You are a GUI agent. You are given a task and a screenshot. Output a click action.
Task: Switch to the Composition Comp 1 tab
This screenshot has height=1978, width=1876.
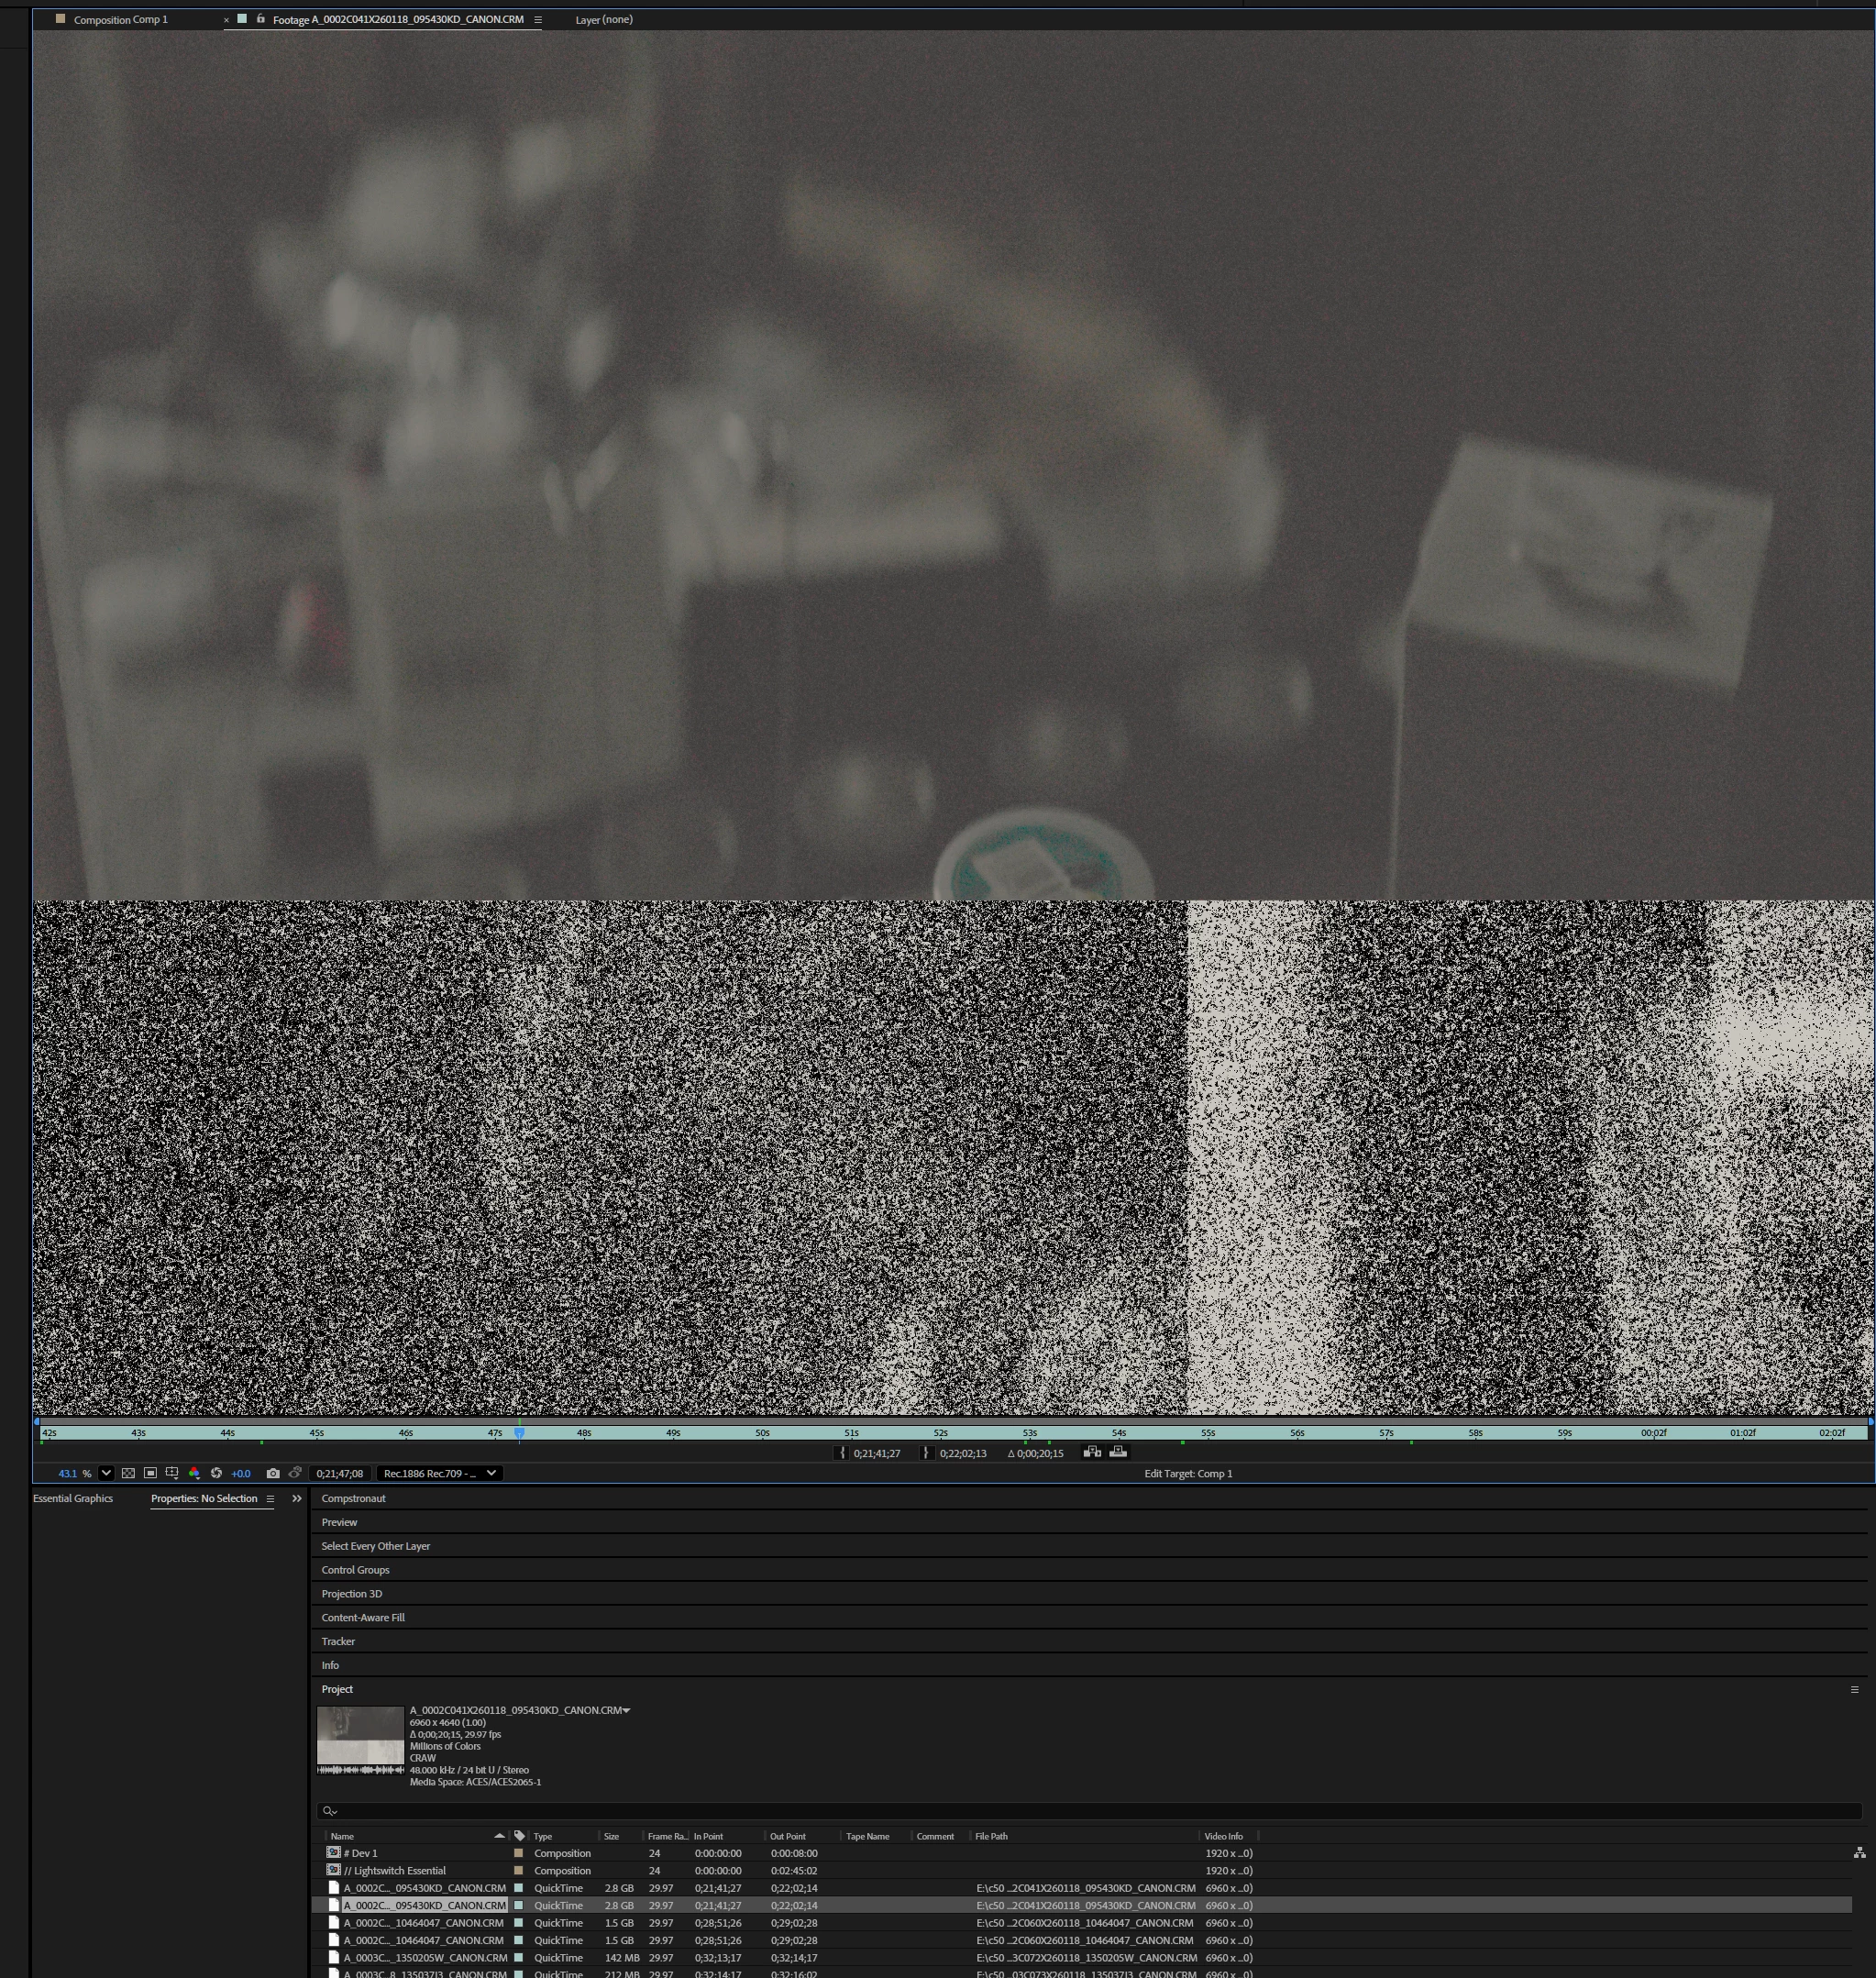pos(120,19)
